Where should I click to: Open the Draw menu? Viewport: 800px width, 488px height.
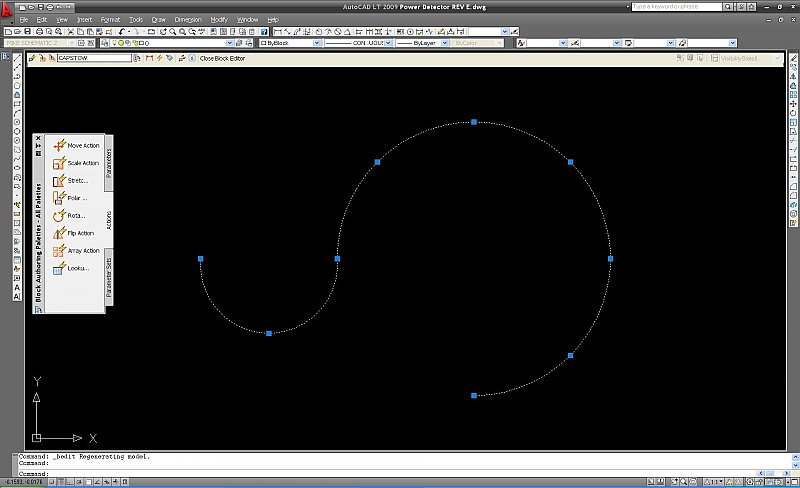tap(158, 19)
